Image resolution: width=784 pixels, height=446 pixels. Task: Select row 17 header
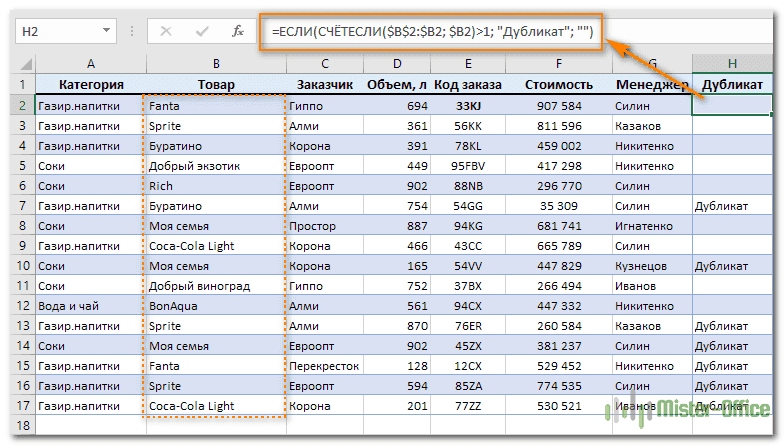point(24,406)
